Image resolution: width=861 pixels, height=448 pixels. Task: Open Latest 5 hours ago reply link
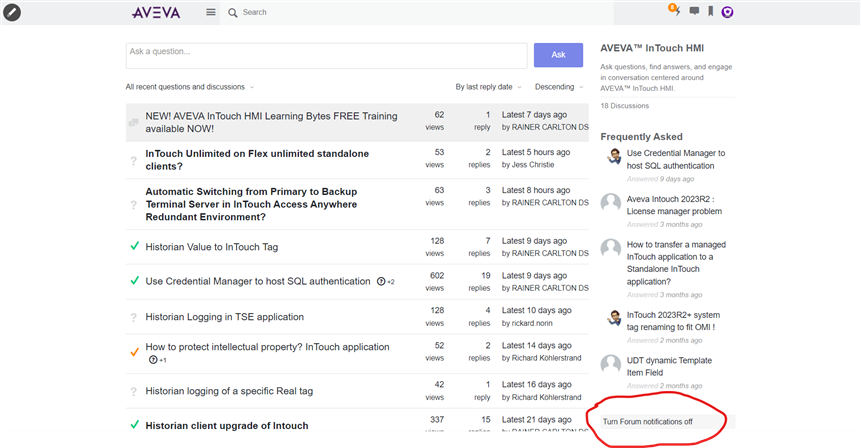[536, 152]
